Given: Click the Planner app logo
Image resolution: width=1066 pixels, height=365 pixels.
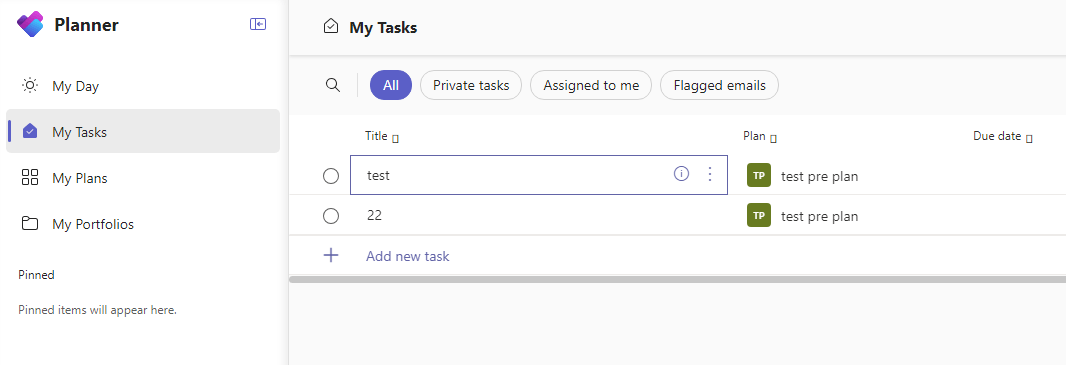Looking at the screenshot, I should (x=30, y=24).
